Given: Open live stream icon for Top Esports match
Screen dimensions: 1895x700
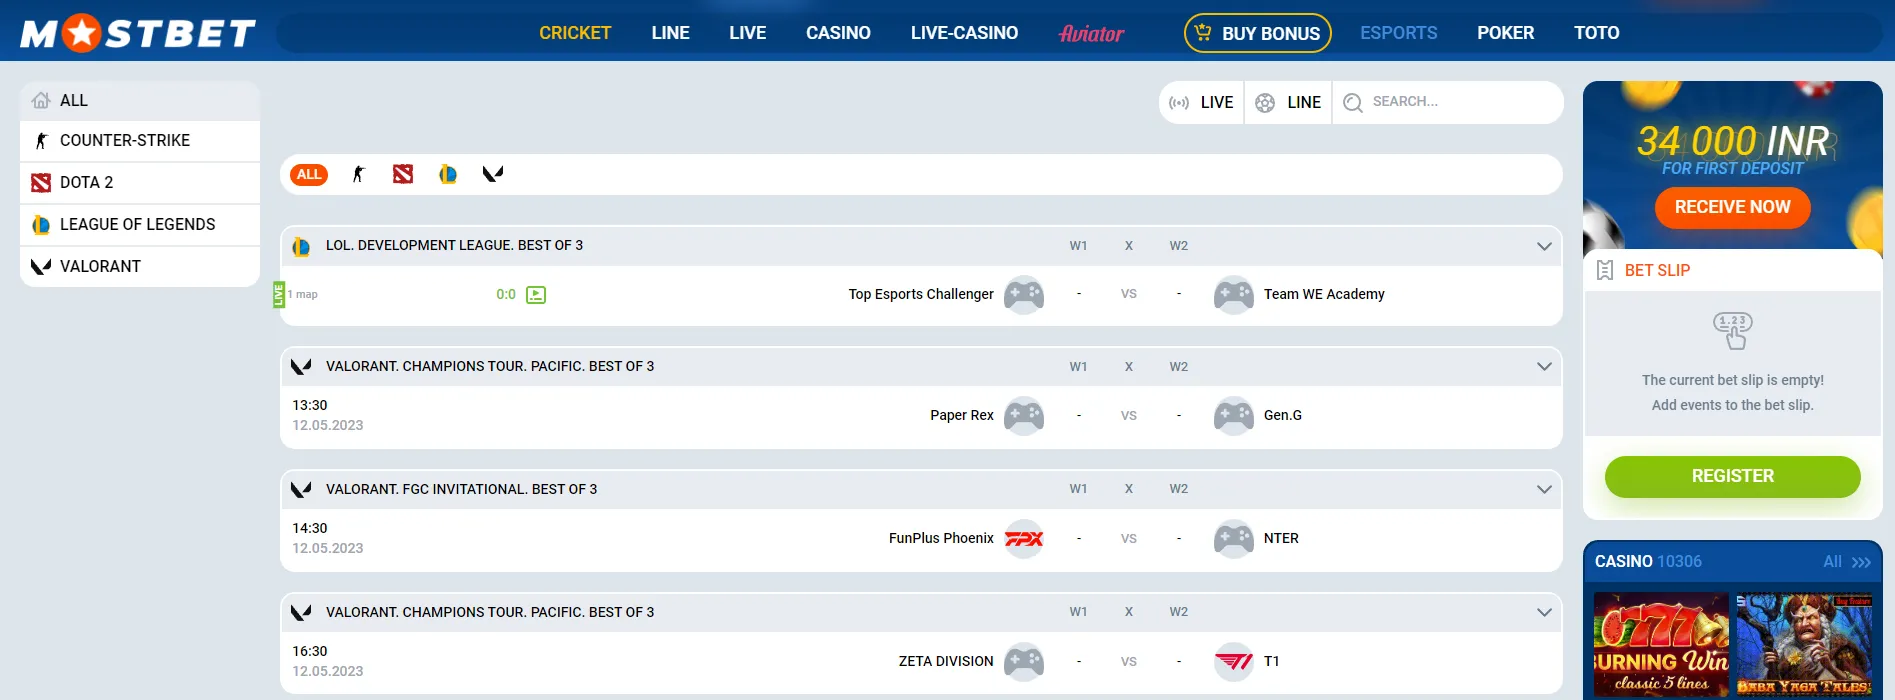Looking at the screenshot, I should tap(536, 295).
